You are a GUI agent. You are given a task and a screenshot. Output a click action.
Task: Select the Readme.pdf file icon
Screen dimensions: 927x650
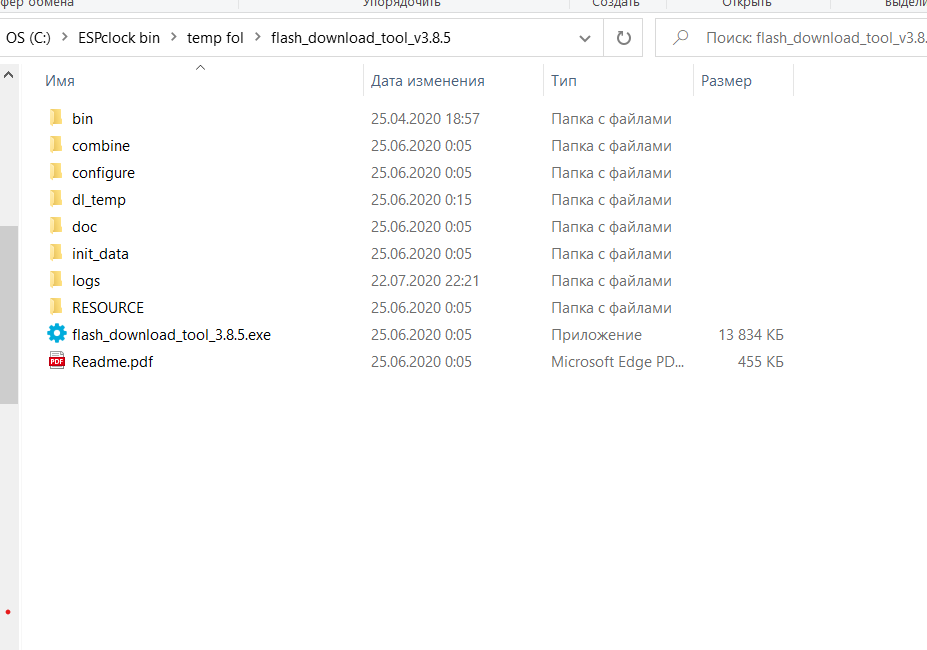pos(56,361)
